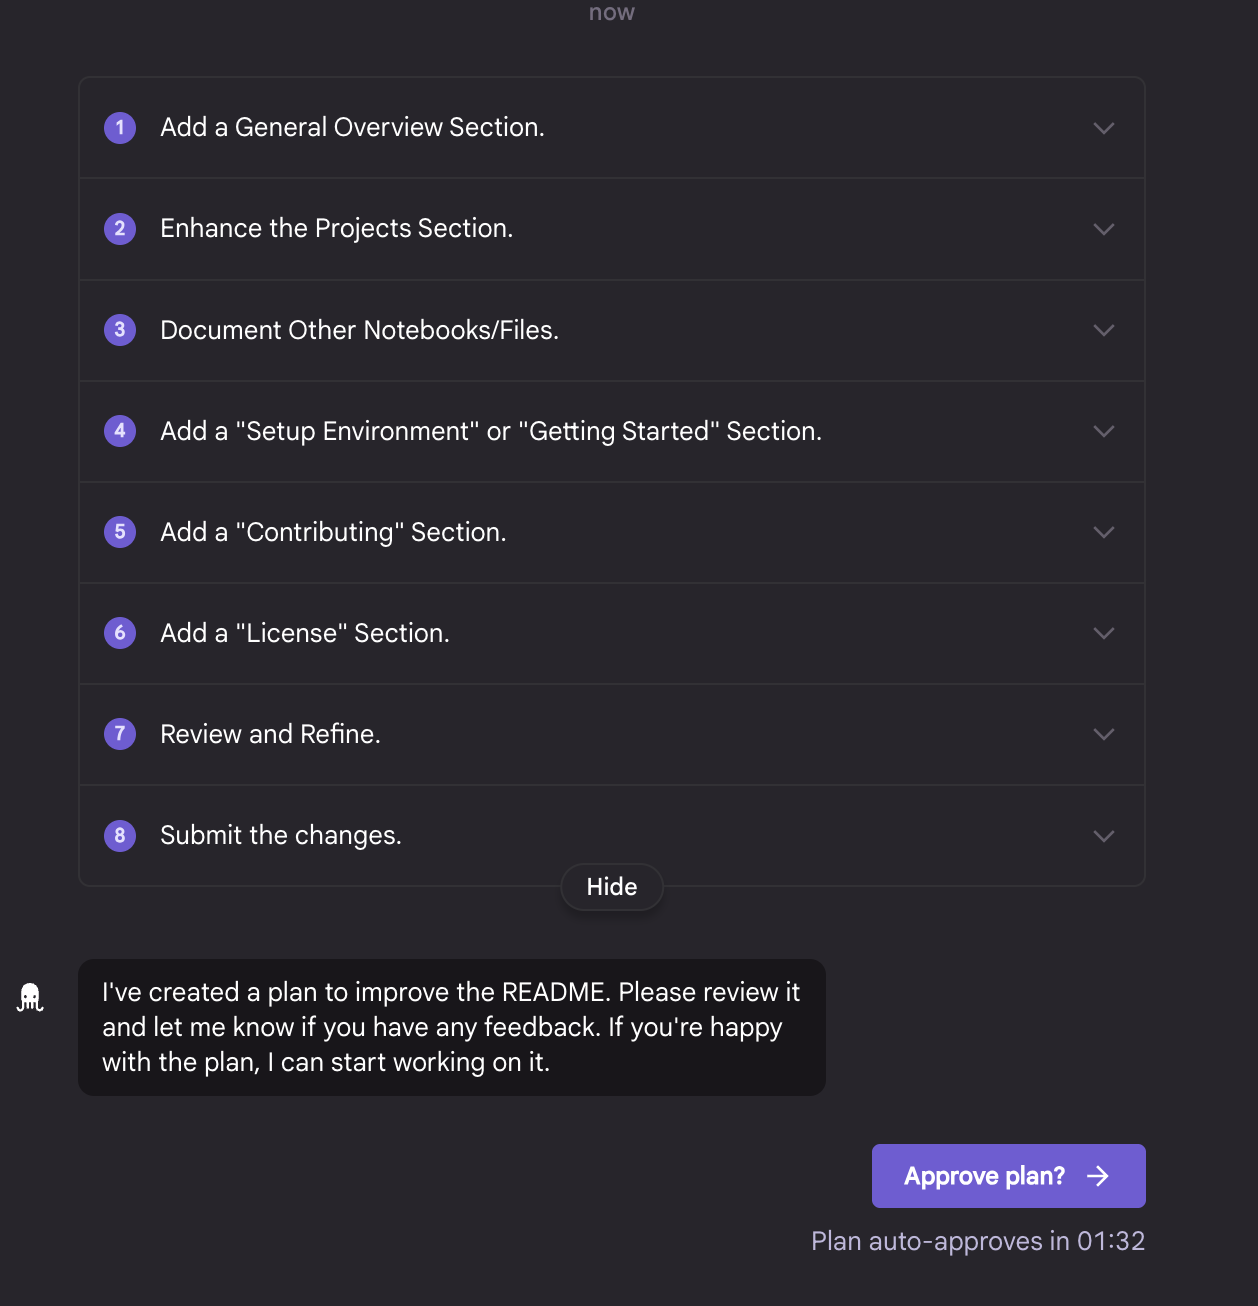Click the step 4 number badge

(120, 431)
